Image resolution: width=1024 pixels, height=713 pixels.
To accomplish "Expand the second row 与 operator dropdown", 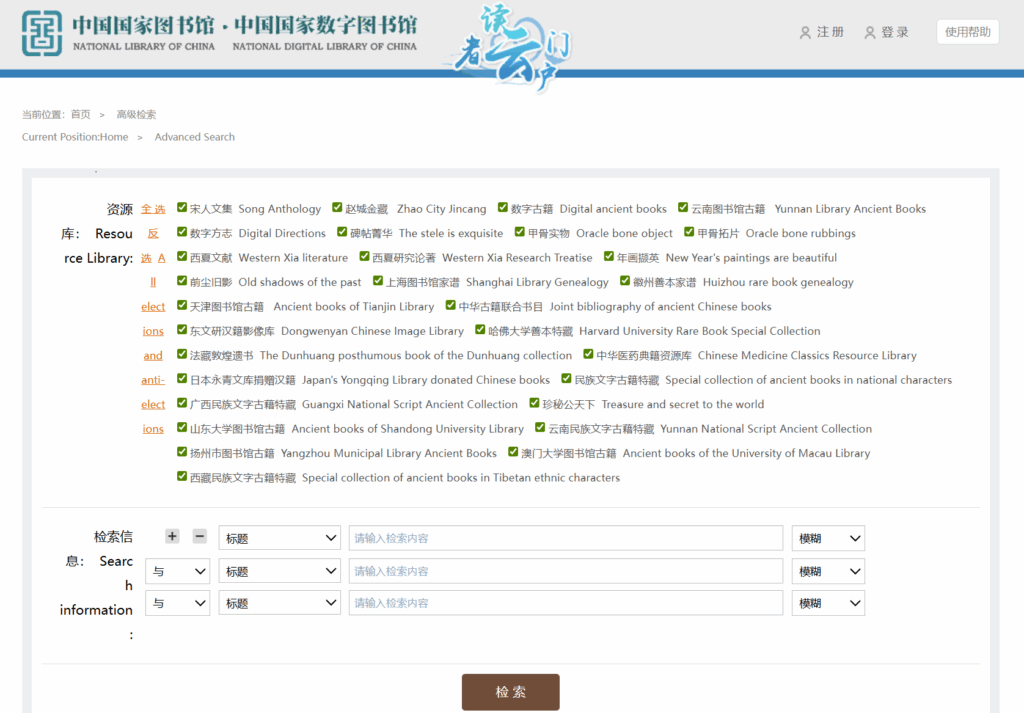I will tap(177, 571).
